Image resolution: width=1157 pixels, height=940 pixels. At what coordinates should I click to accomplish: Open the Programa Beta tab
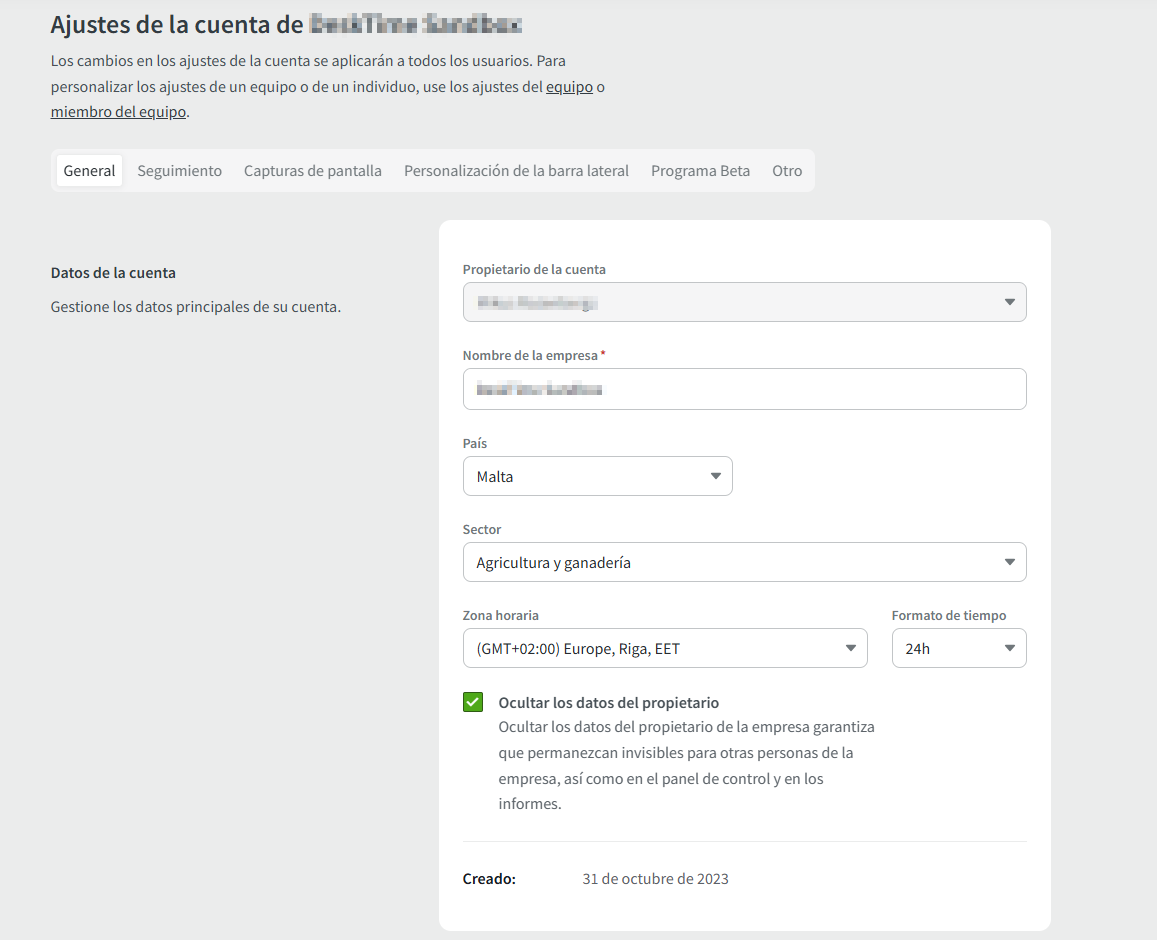coord(700,171)
